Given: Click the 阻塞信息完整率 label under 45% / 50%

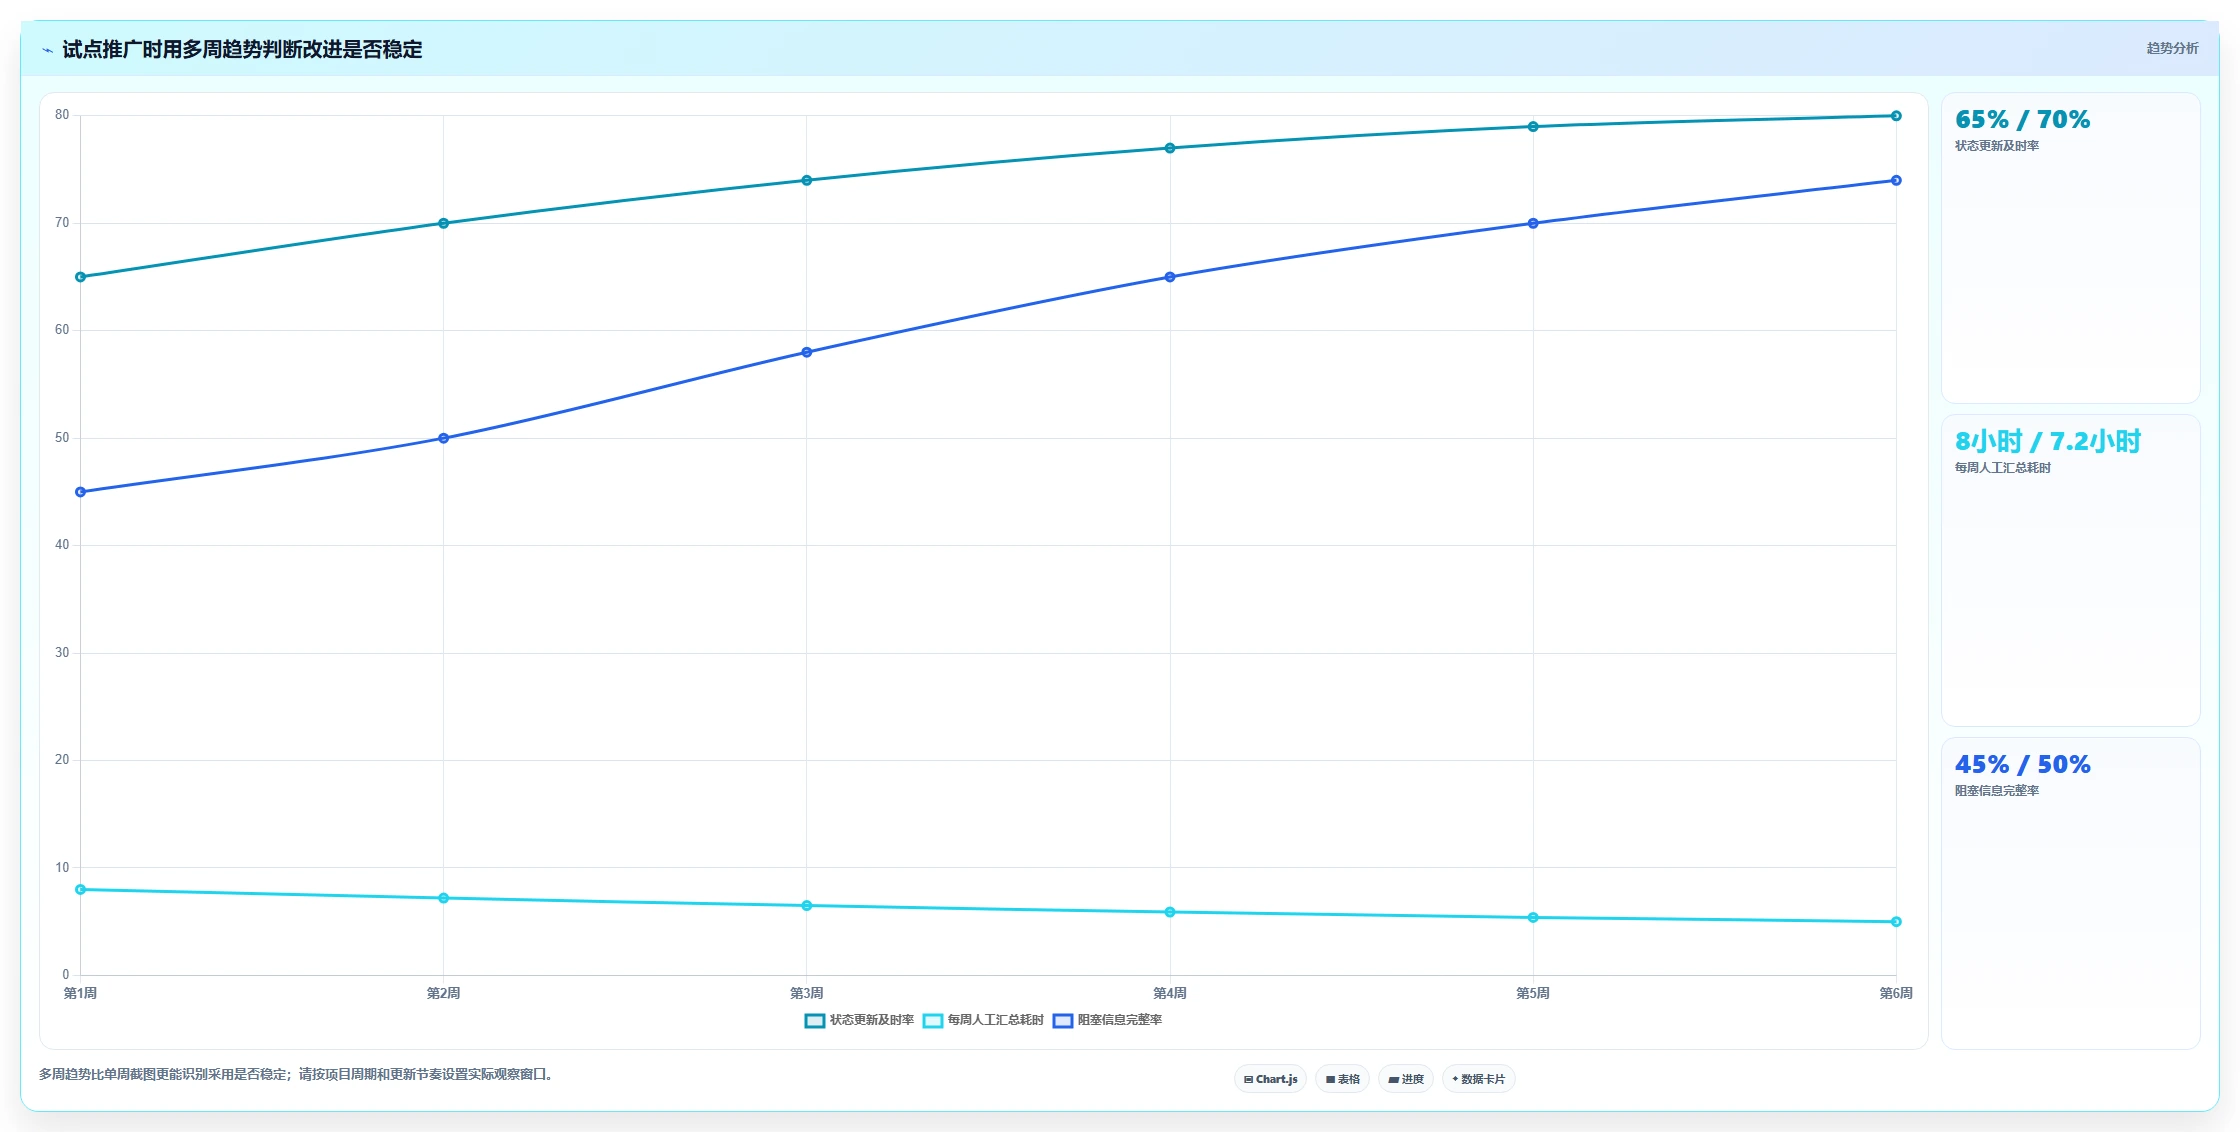Looking at the screenshot, I should pyautogui.click(x=1997, y=791).
